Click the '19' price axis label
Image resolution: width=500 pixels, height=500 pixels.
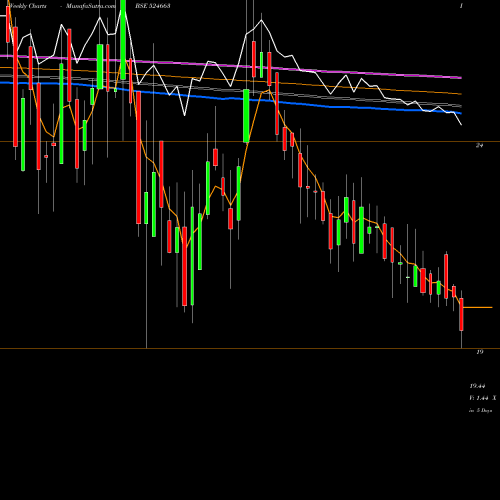480,352
